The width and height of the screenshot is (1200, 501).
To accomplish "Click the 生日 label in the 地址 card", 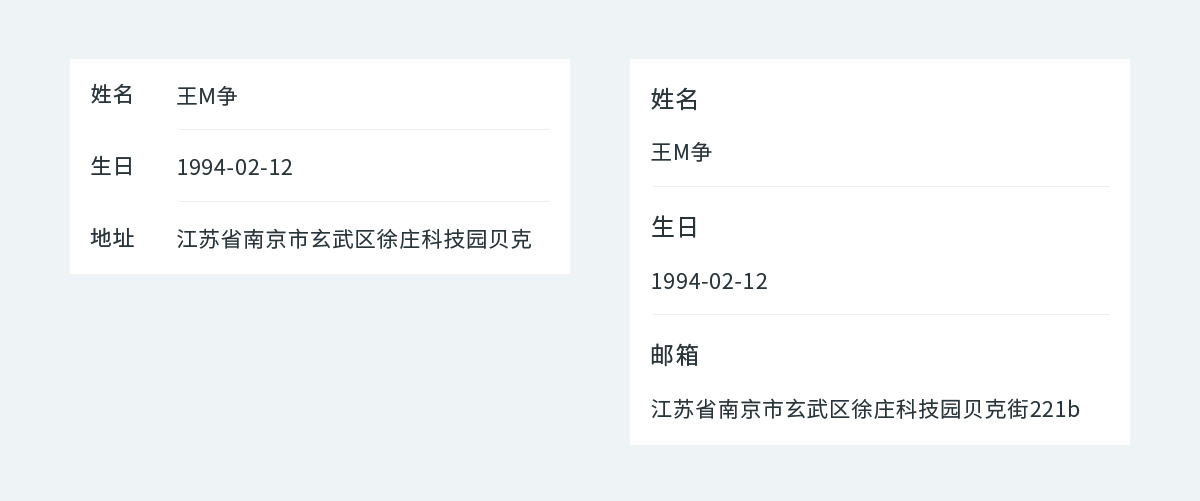I will (x=112, y=166).
